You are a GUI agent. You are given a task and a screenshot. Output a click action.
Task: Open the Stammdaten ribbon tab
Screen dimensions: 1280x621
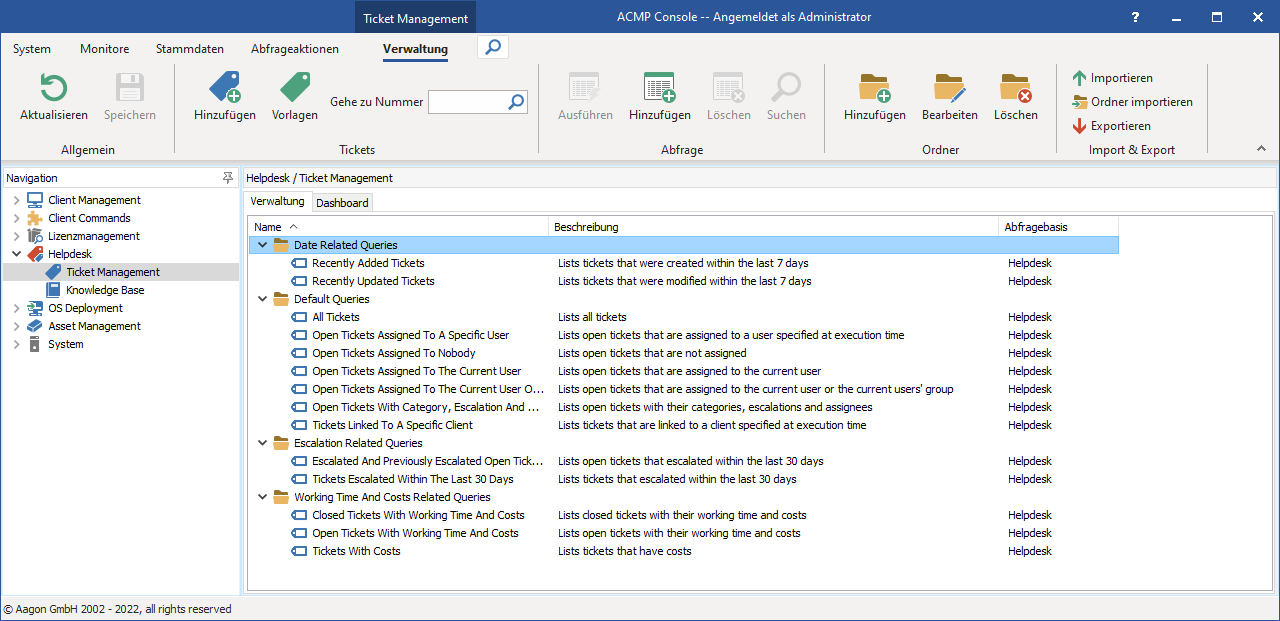(x=190, y=49)
